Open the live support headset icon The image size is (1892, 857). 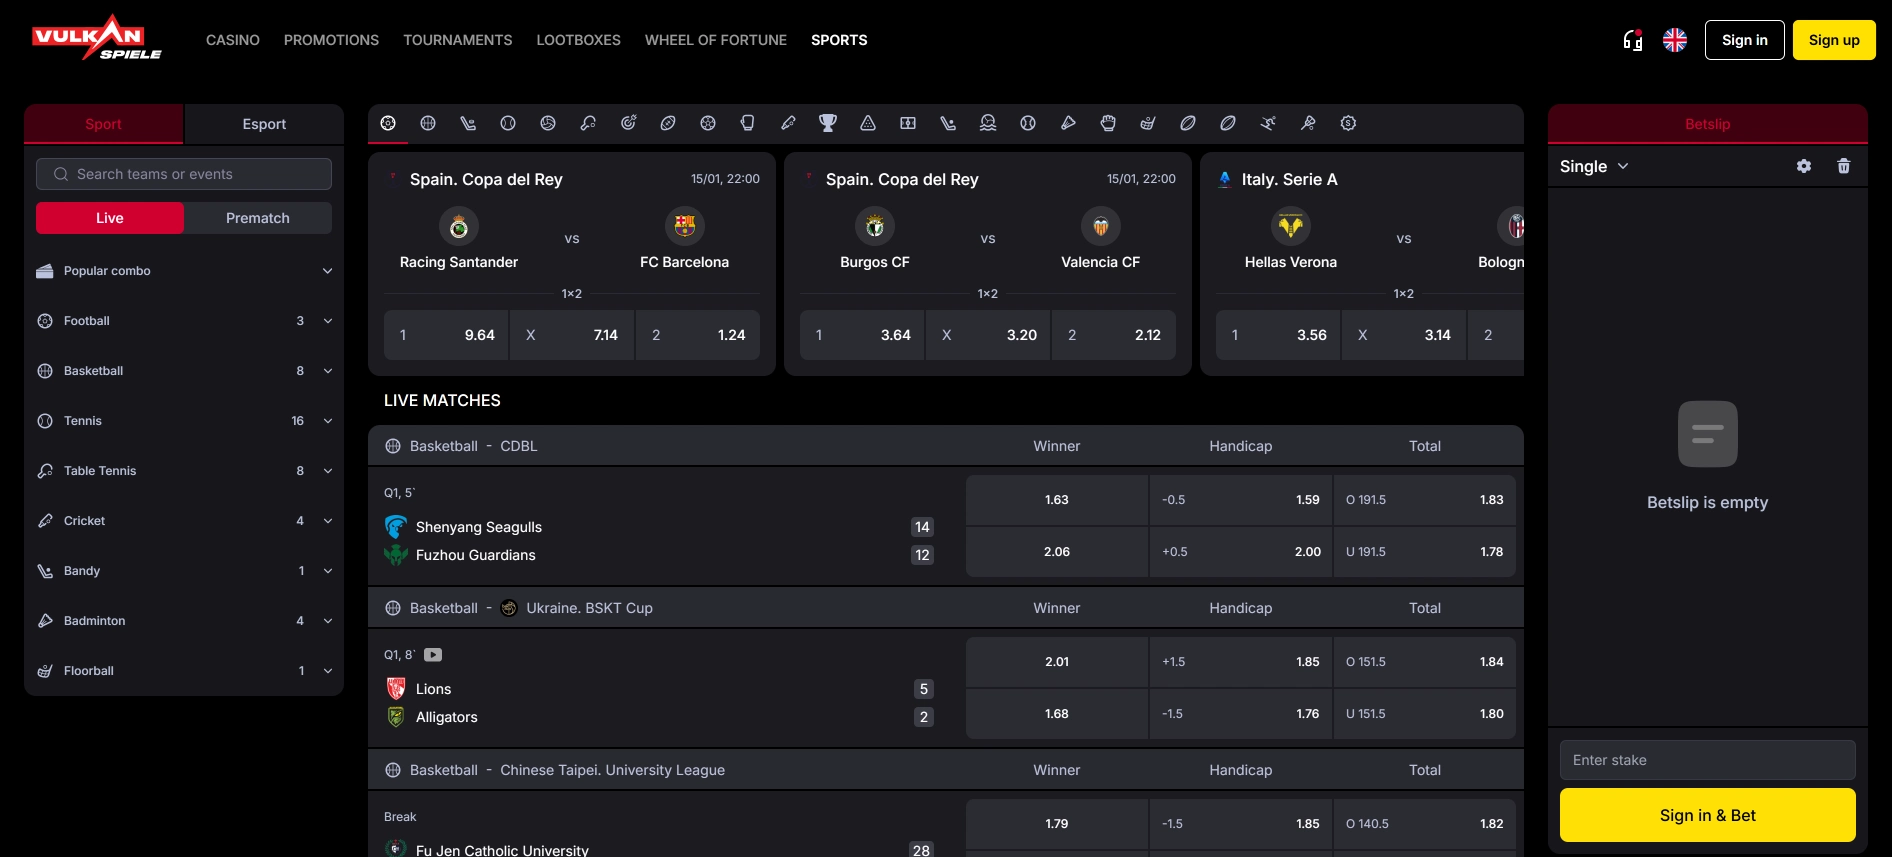[1633, 40]
